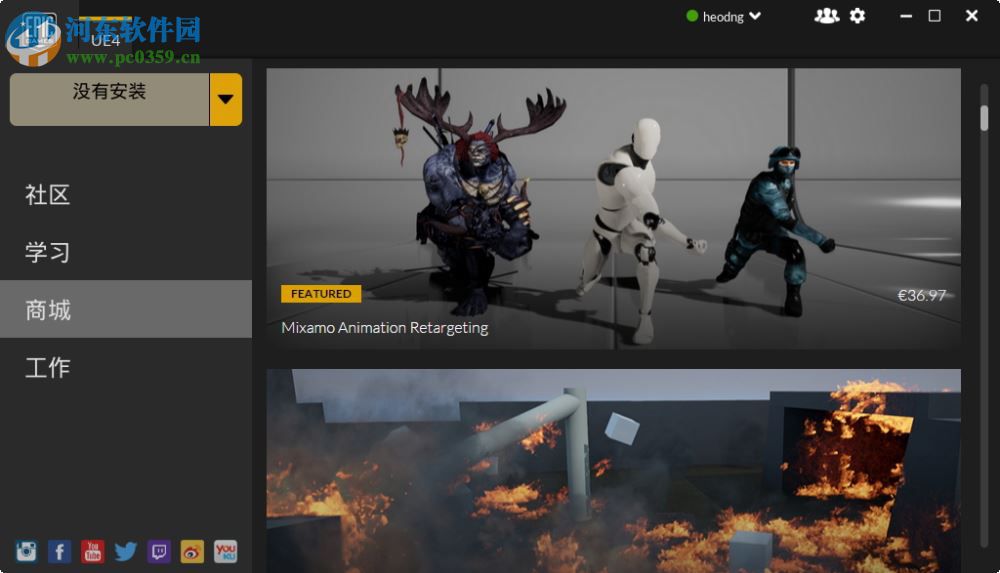This screenshot has width=1000, height=573.
Task: Expand the yellow install options arrow
Action: pos(226,99)
